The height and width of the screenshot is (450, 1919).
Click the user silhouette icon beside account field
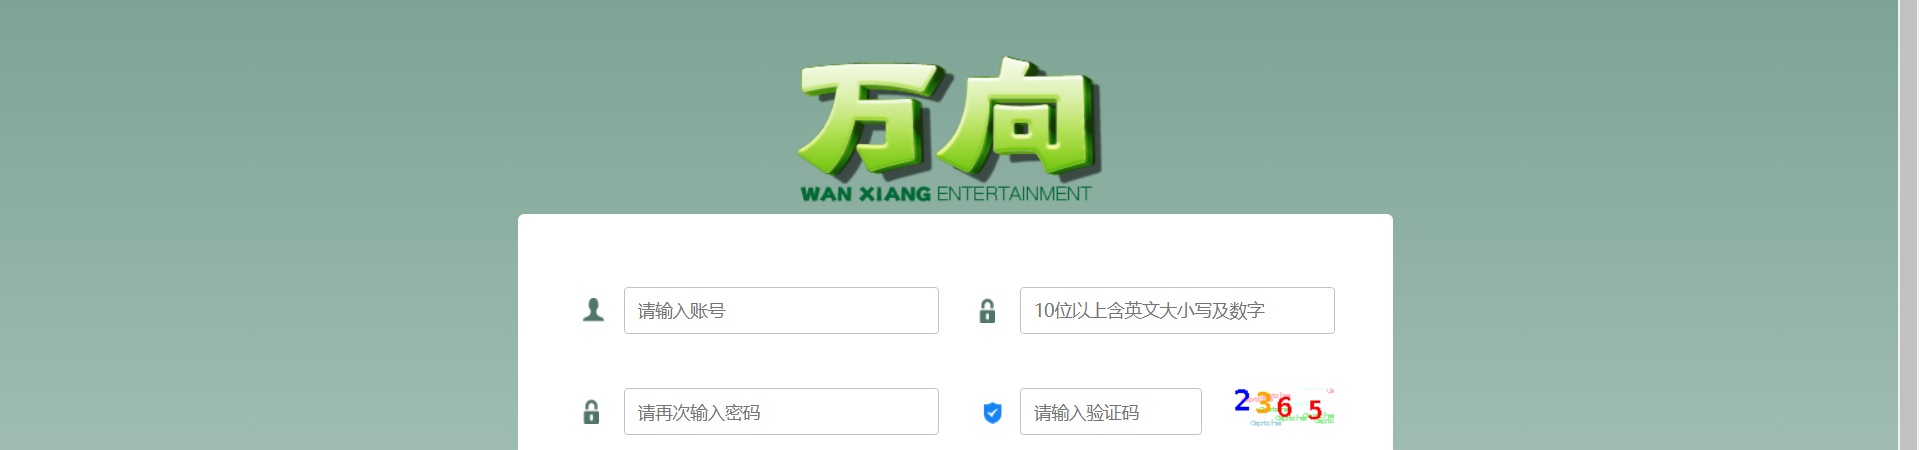593,310
